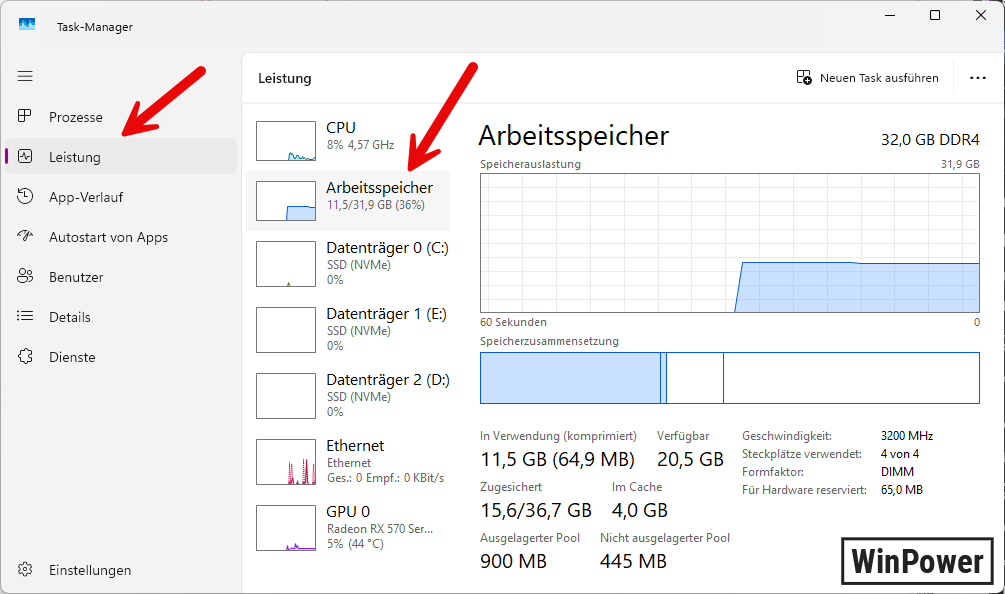The width and height of the screenshot is (1005, 594).
Task: Go to Autostart von Apps
Action: pos(108,237)
